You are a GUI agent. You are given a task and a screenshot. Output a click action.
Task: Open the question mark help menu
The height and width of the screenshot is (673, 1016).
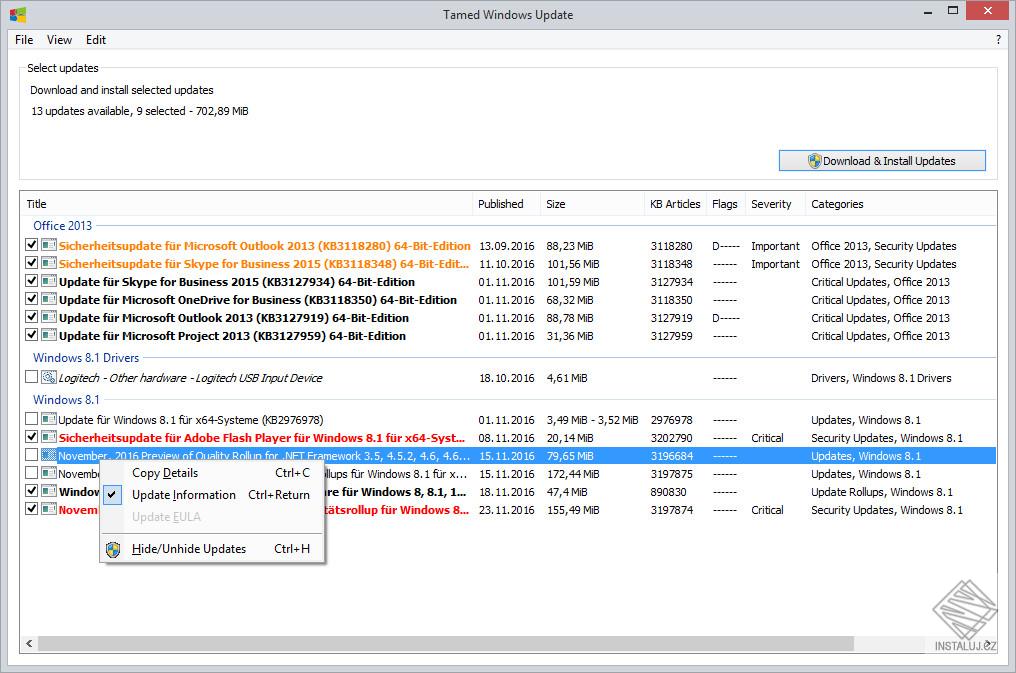(x=998, y=40)
